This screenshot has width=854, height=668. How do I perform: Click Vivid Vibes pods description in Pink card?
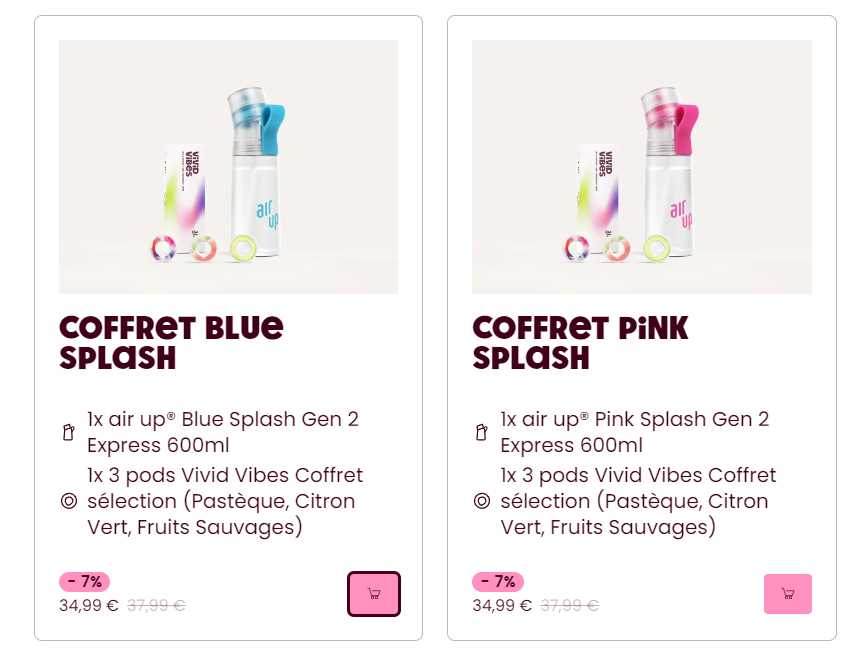click(637, 501)
